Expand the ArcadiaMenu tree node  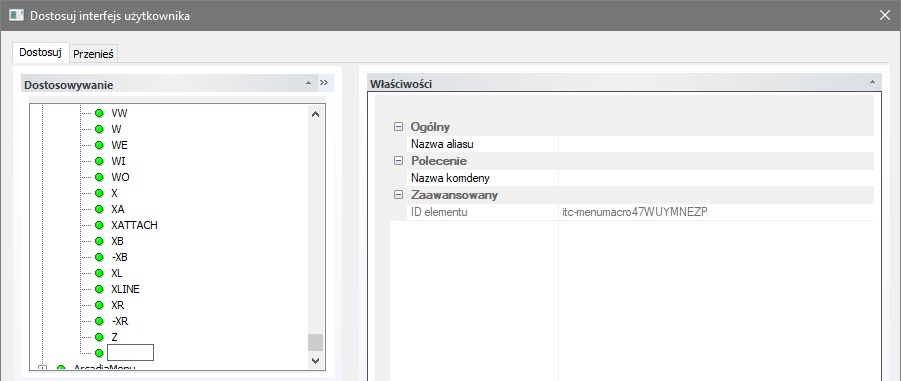tap(42, 368)
